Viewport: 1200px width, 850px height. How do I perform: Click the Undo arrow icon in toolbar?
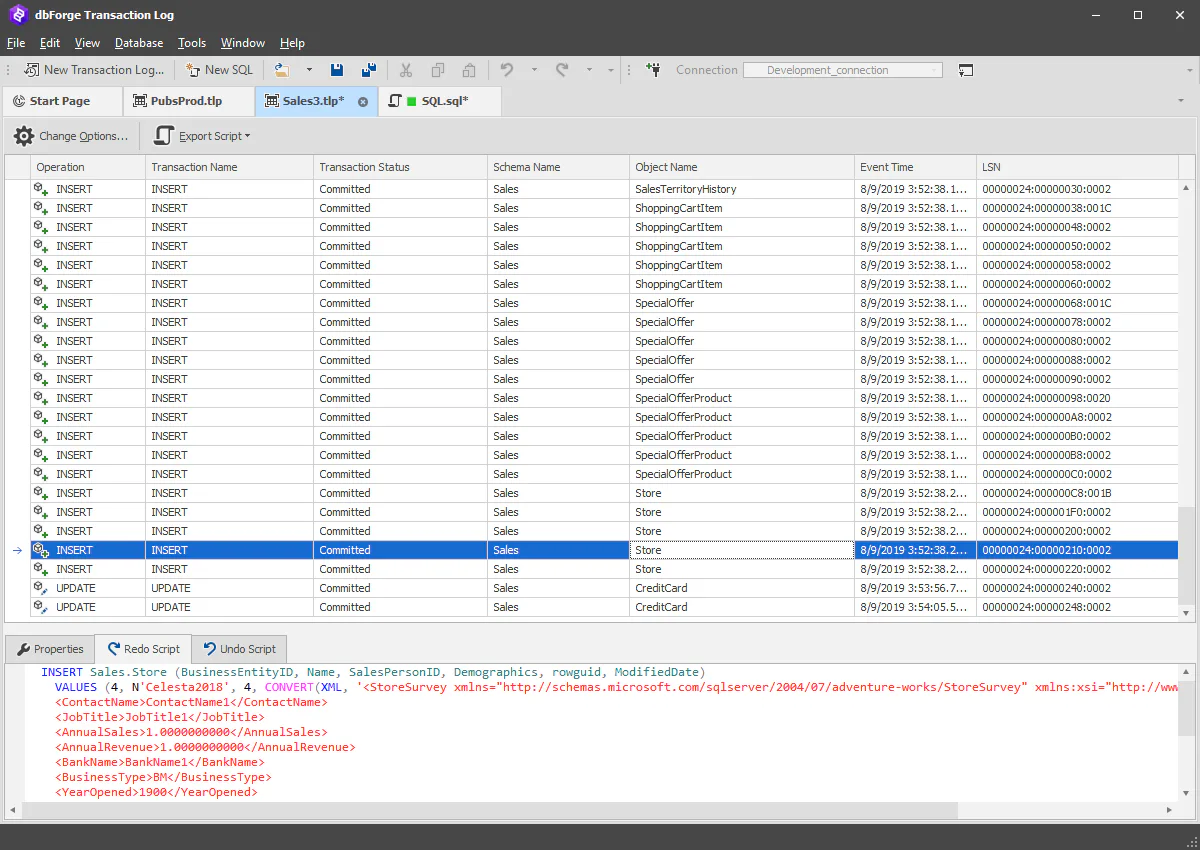(507, 70)
